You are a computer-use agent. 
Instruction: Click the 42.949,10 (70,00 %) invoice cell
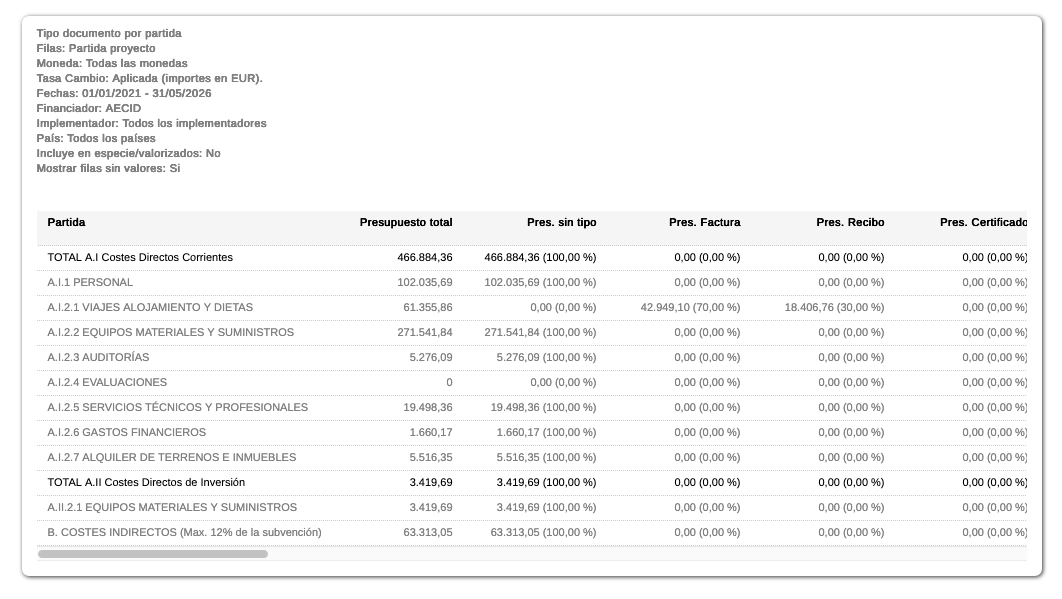(690, 307)
